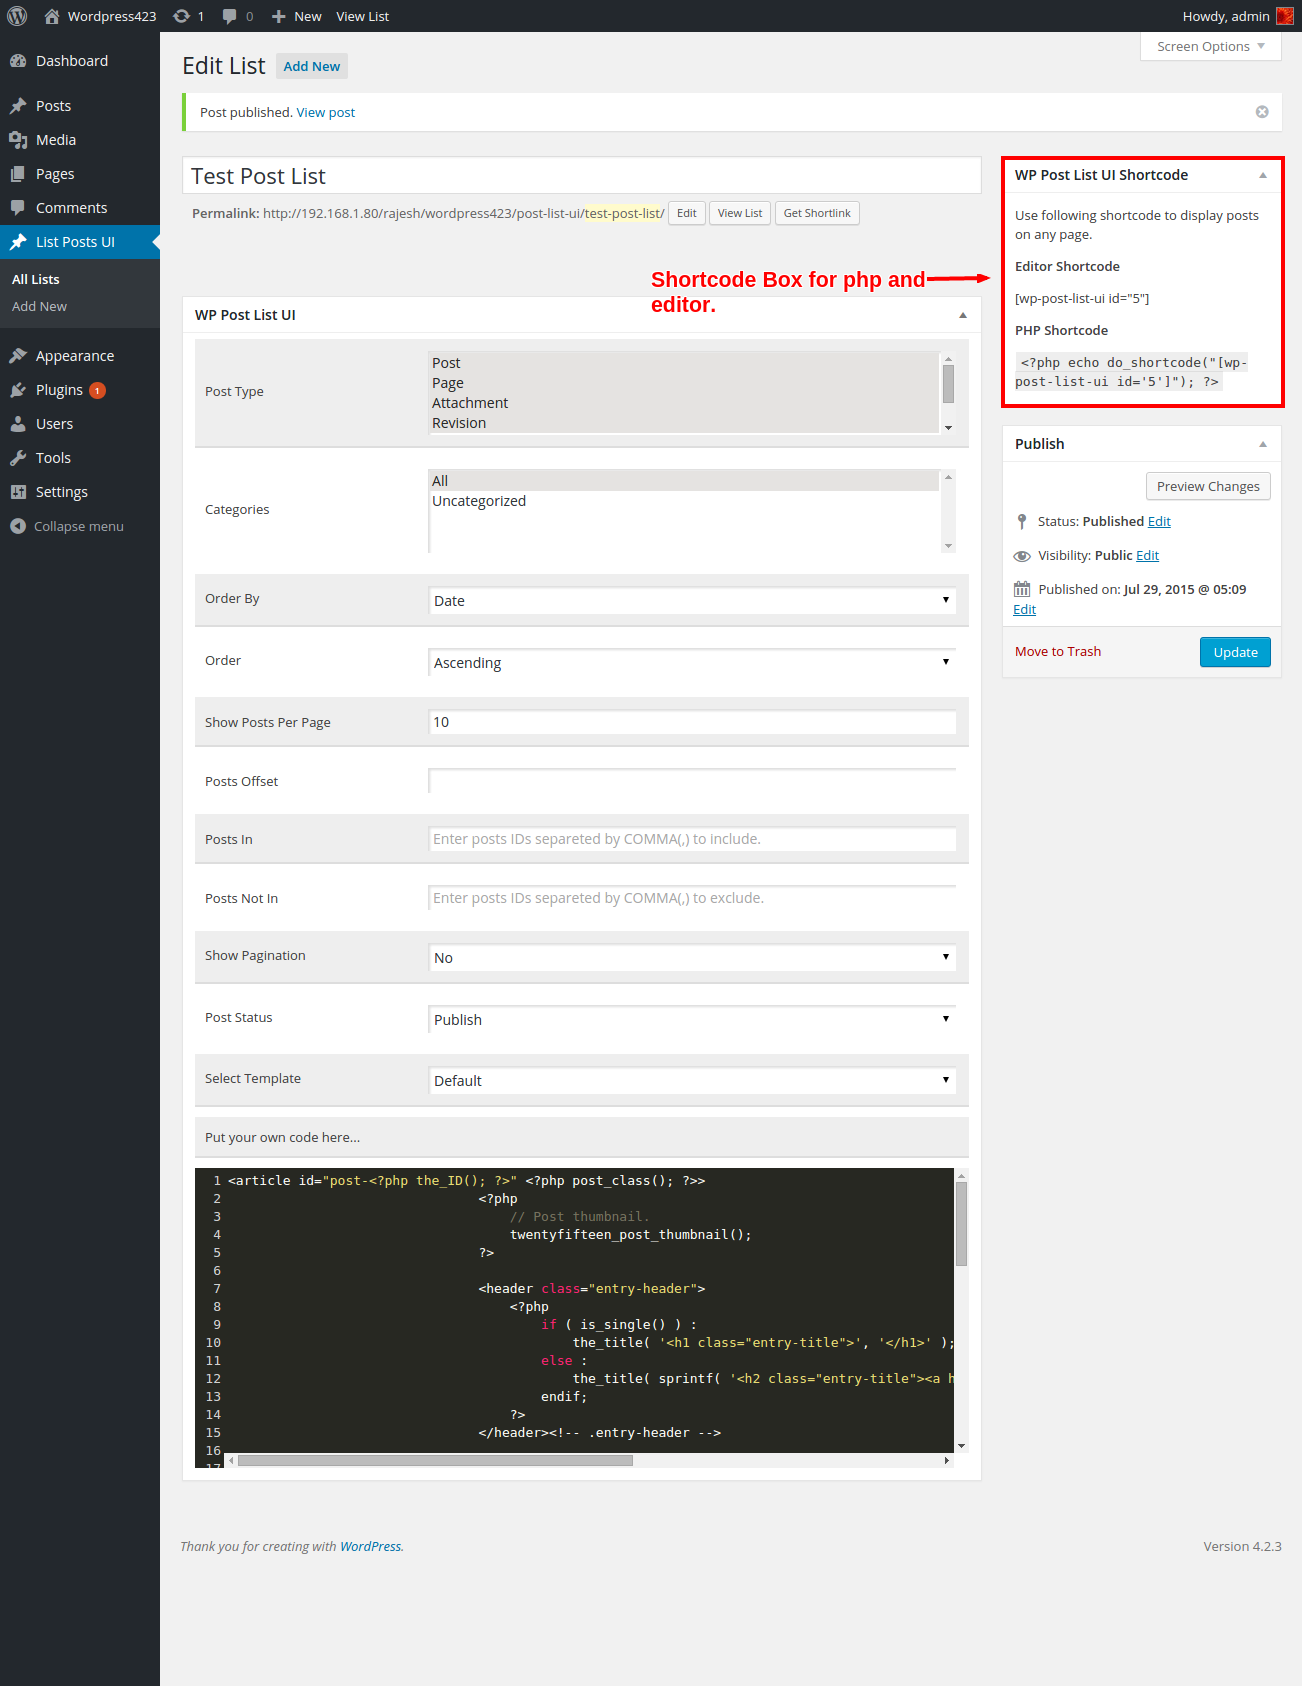Click the code editor horizontal scrollbar
The height and width of the screenshot is (1686, 1302).
[435, 1460]
